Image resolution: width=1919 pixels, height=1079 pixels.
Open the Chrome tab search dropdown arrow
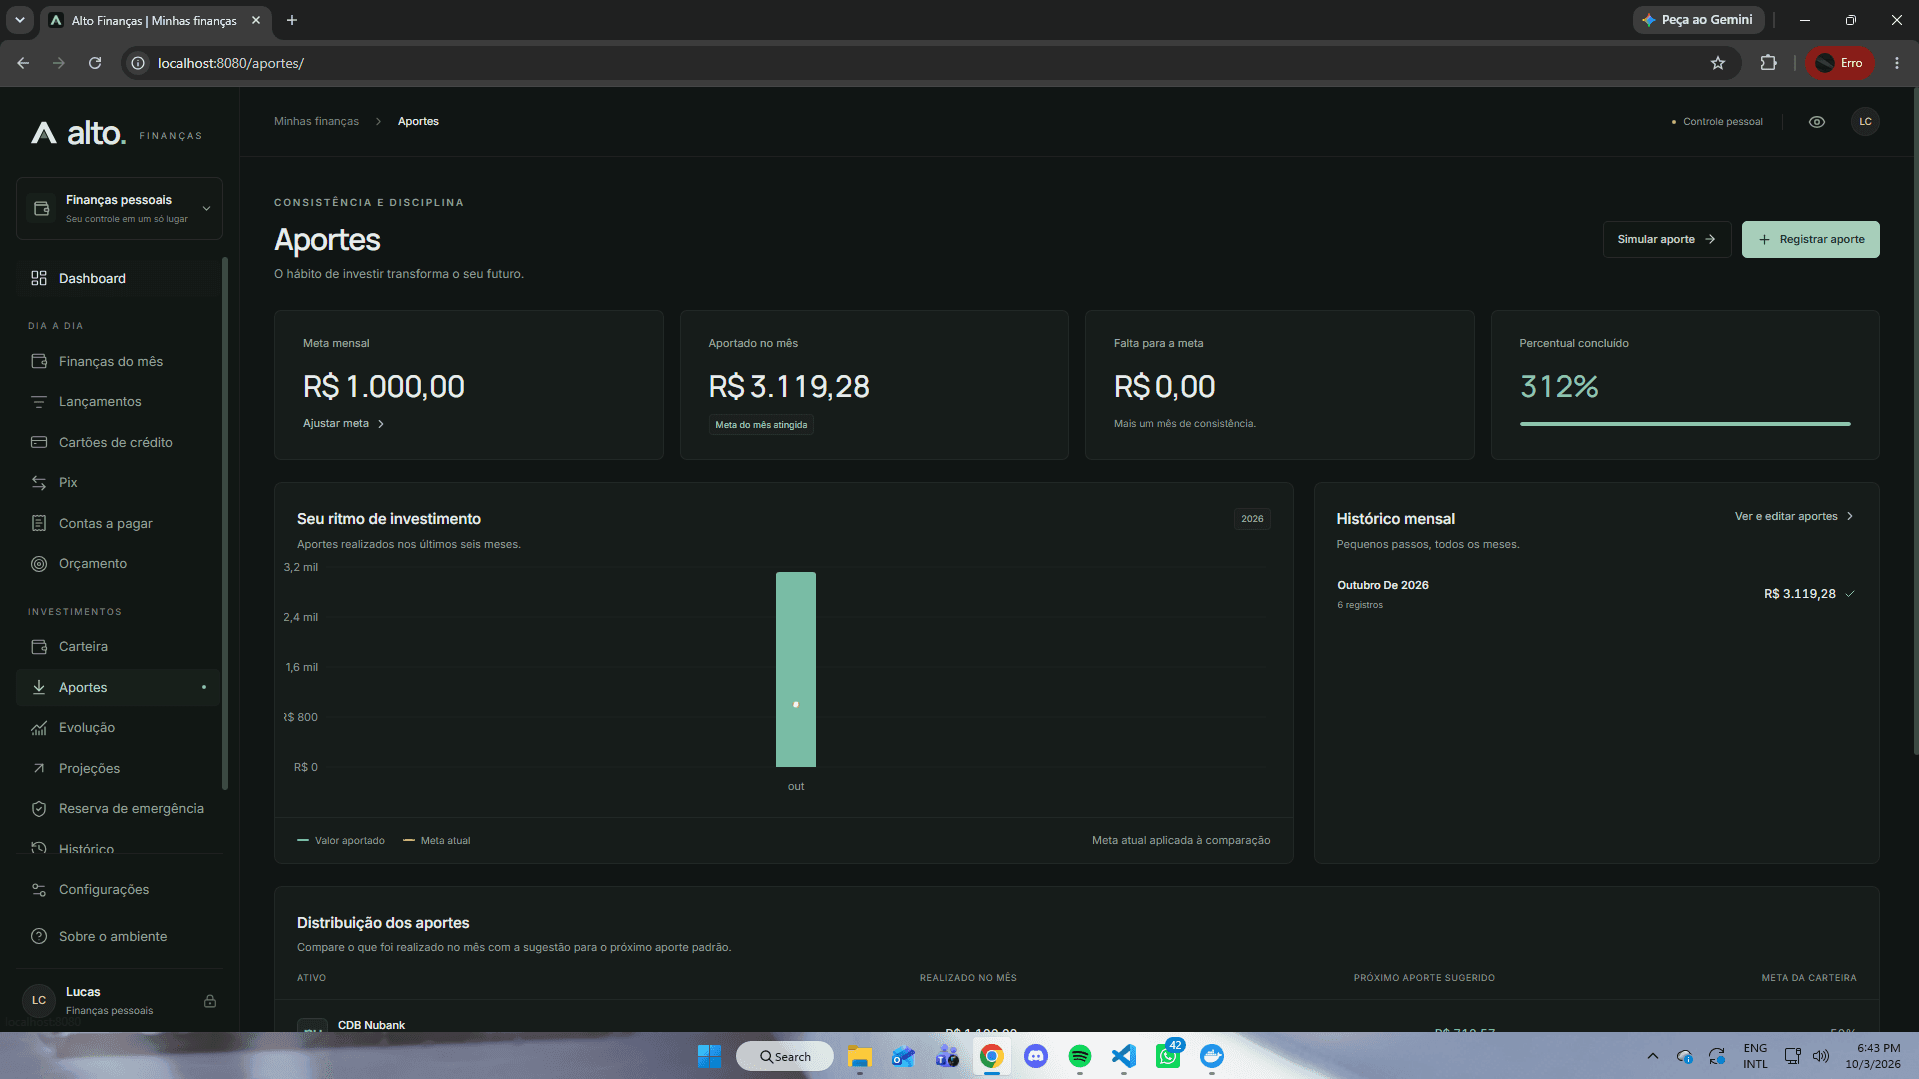click(19, 20)
